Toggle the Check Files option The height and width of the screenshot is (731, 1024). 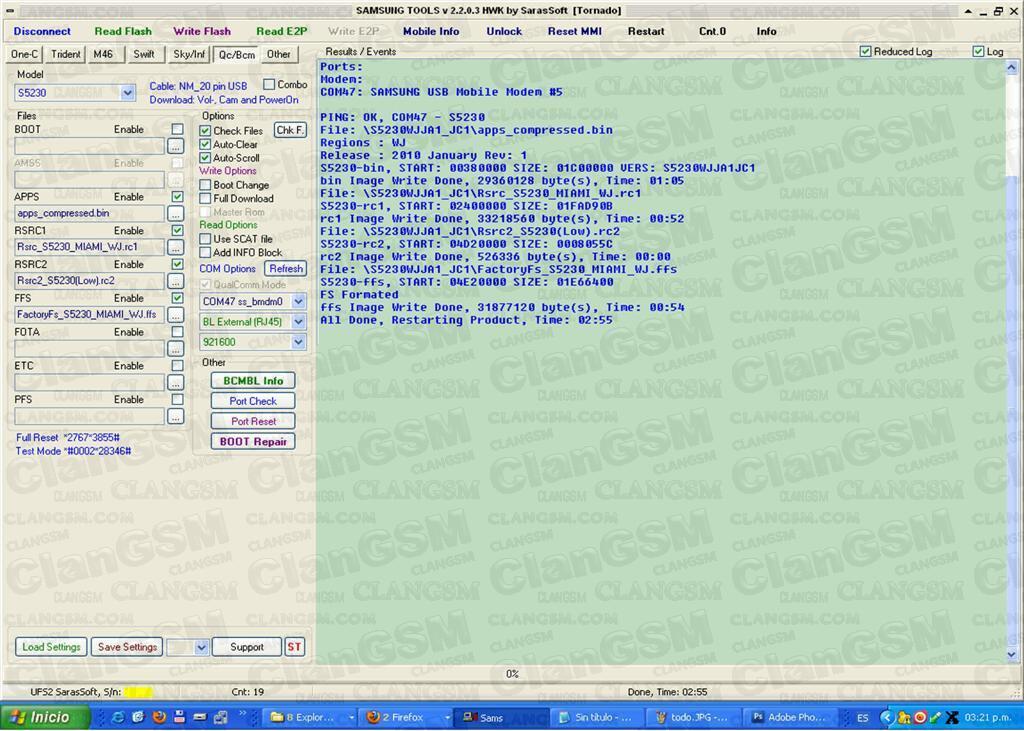205,131
